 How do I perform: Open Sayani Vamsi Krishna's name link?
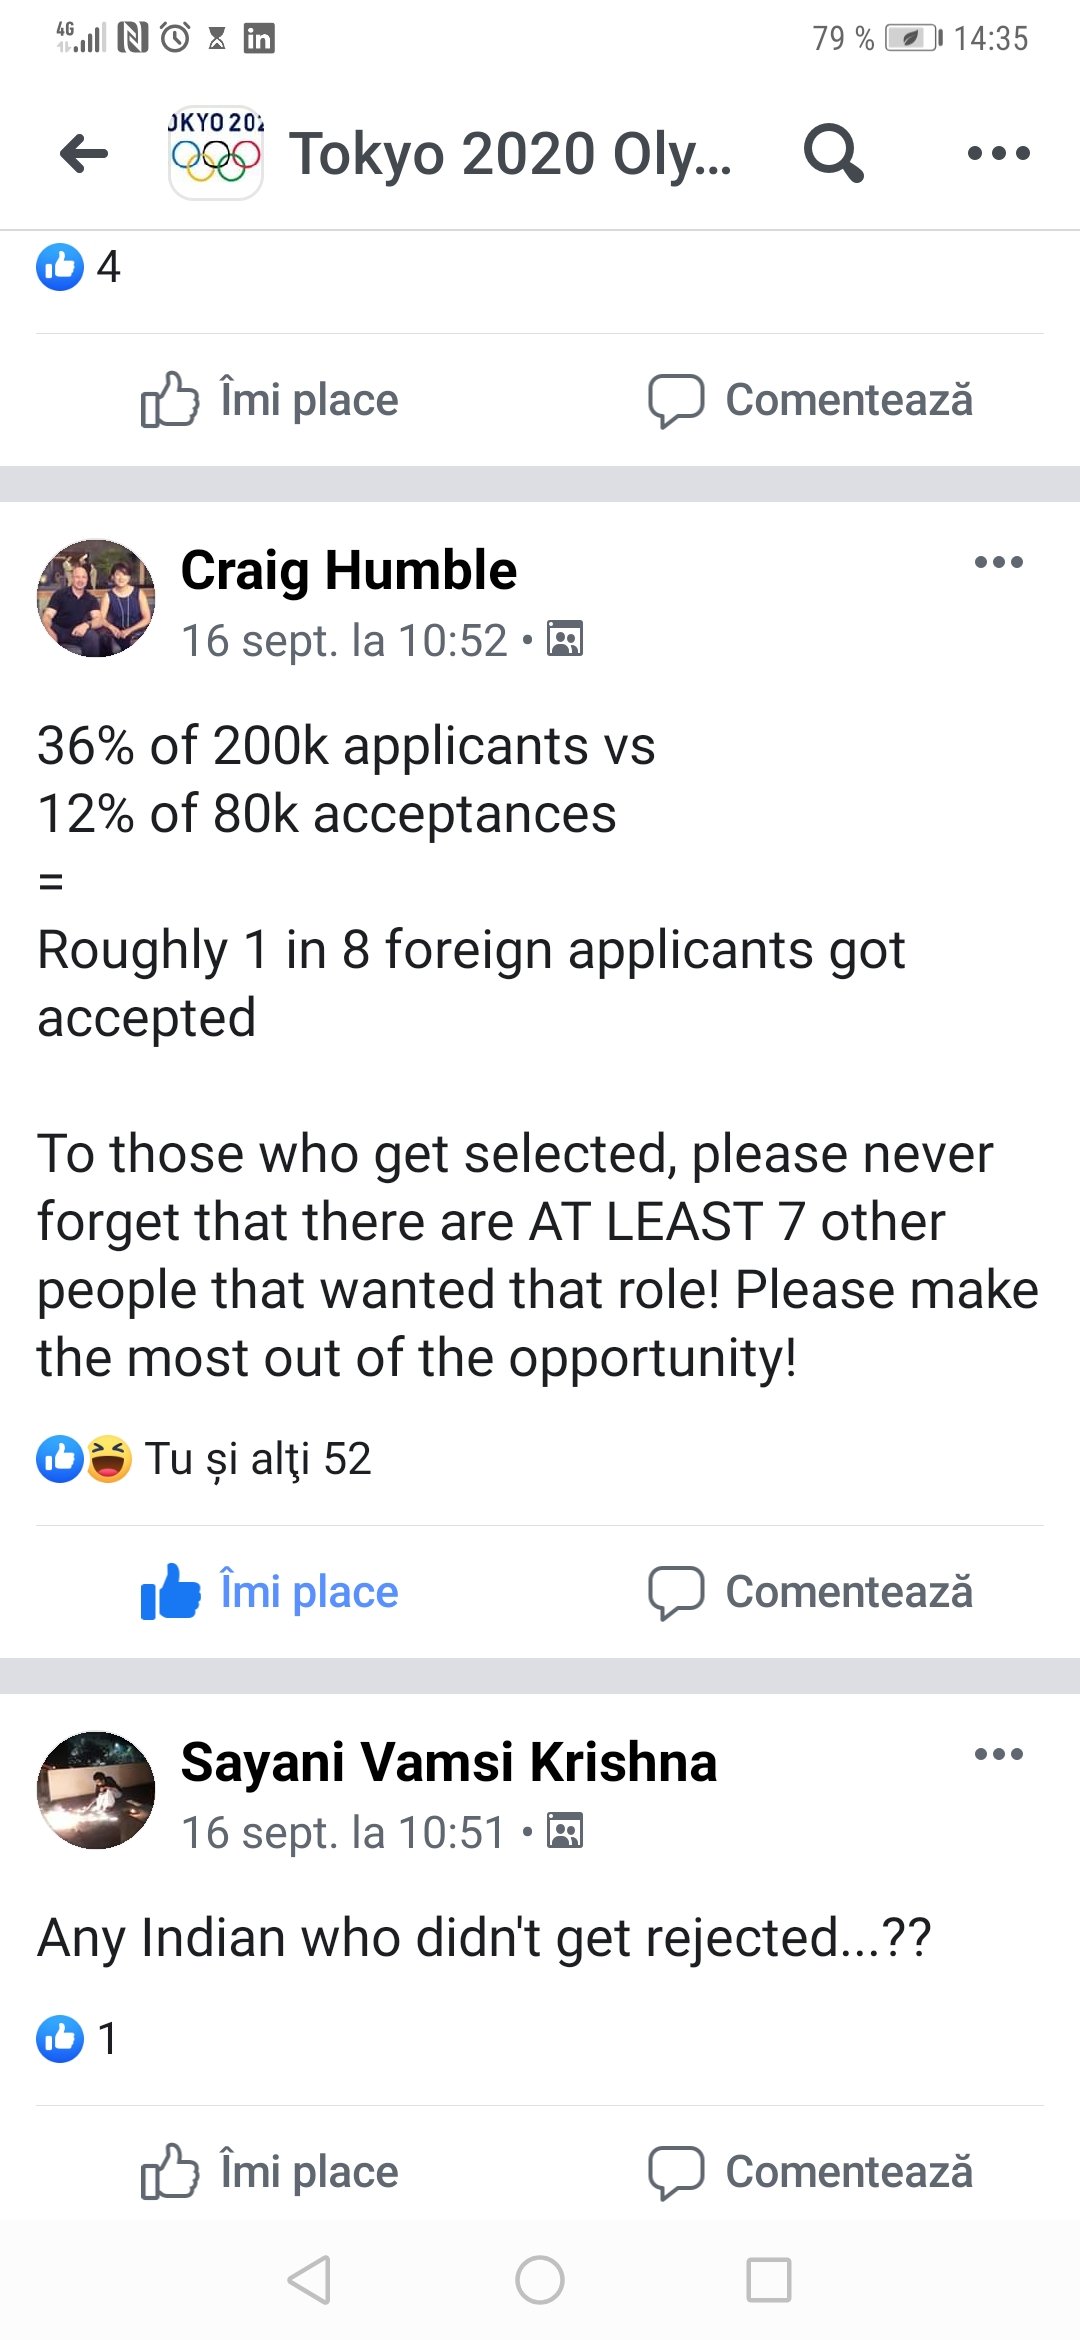(448, 1762)
